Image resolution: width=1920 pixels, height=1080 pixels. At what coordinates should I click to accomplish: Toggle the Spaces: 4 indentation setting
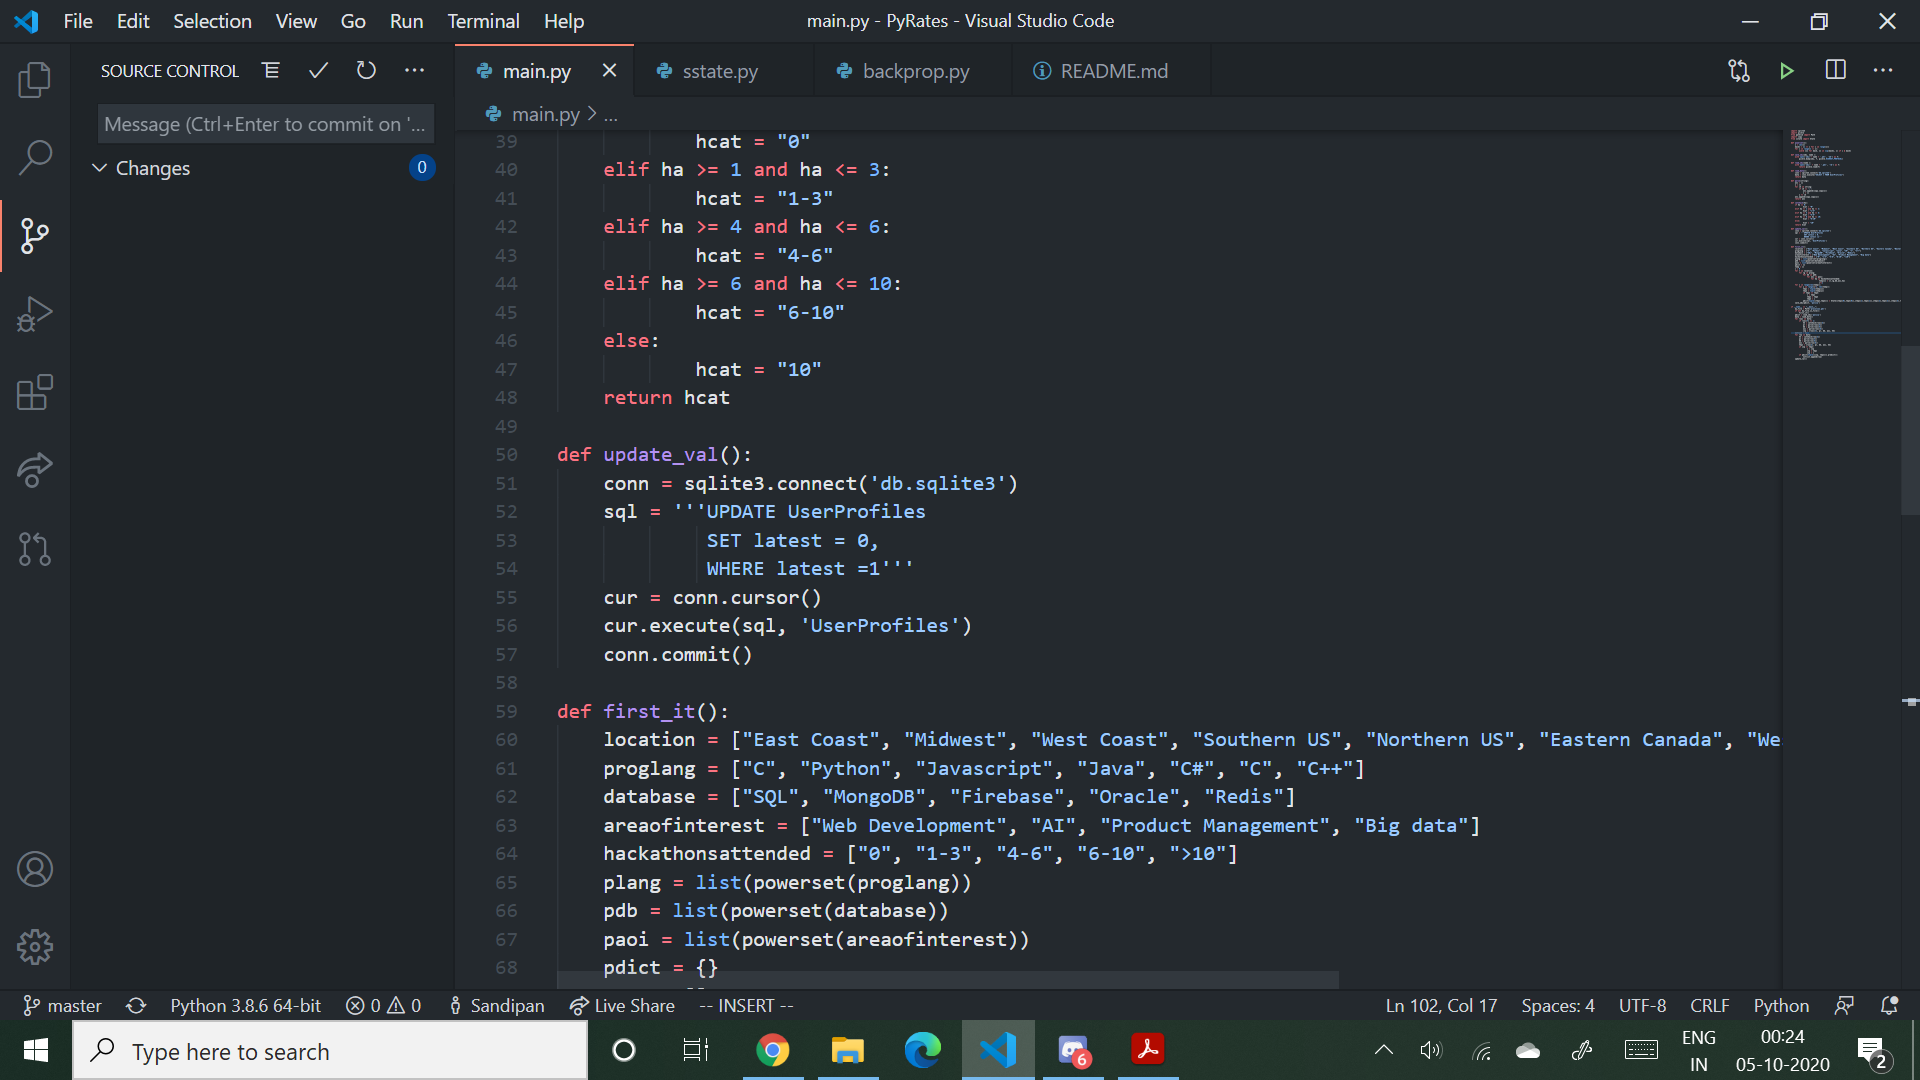pyautogui.click(x=1557, y=1005)
